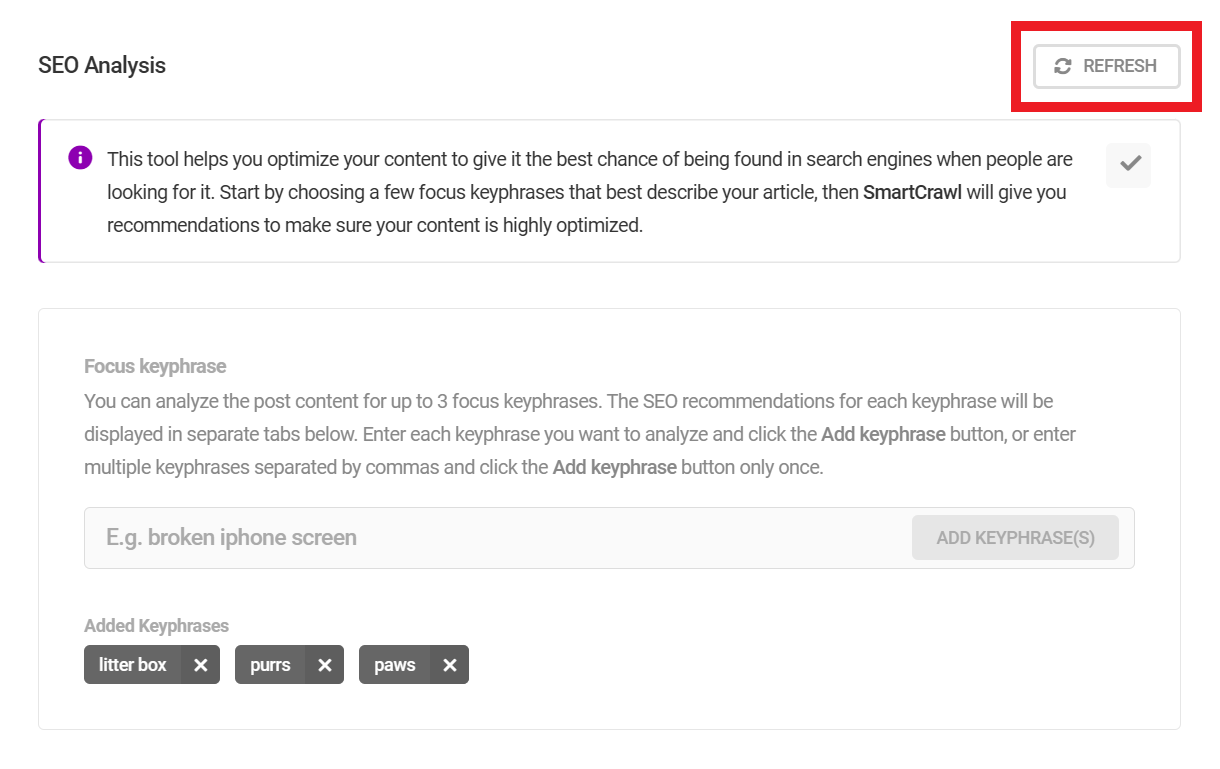
Task: Click the SEO Analysis heading
Action: [102, 66]
